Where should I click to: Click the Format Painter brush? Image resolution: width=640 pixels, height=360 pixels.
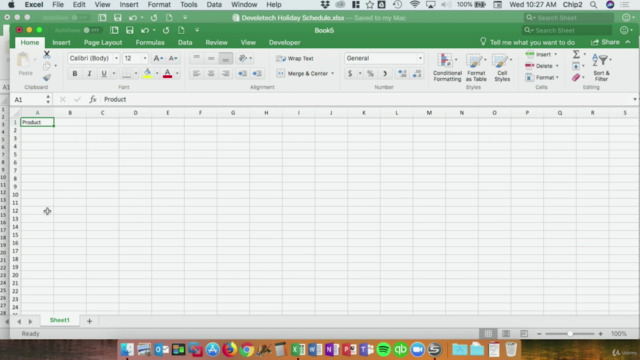pos(47,77)
